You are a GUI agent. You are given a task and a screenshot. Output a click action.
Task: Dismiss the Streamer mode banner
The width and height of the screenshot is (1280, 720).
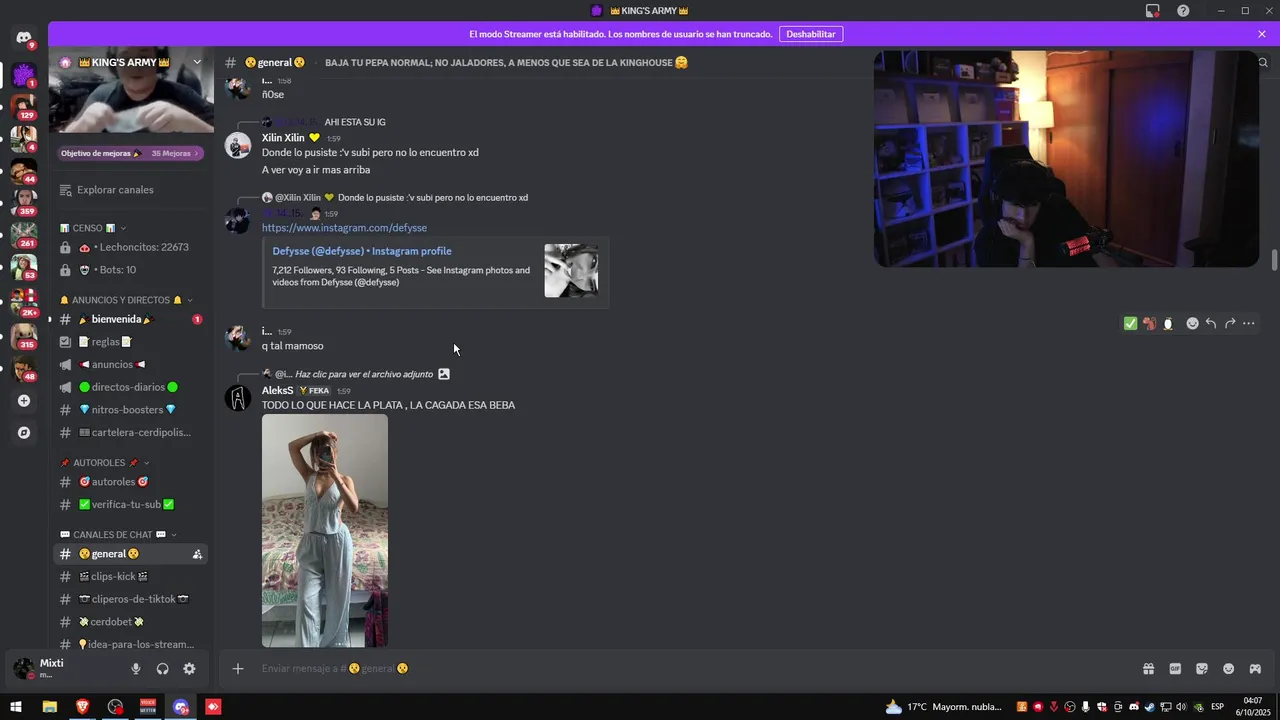pos(1262,34)
